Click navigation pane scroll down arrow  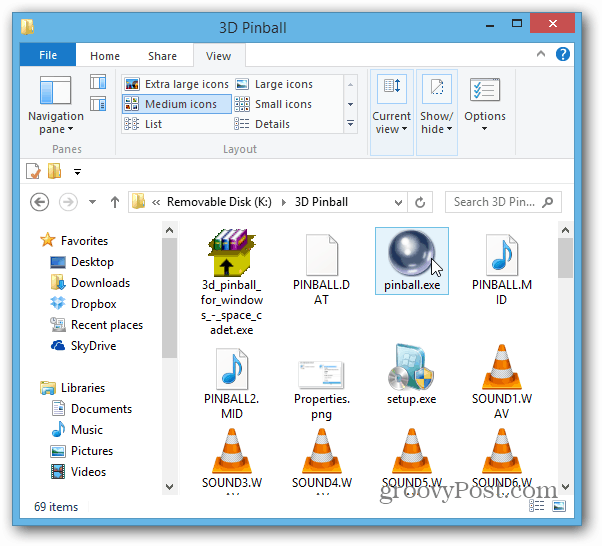point(169,486)
